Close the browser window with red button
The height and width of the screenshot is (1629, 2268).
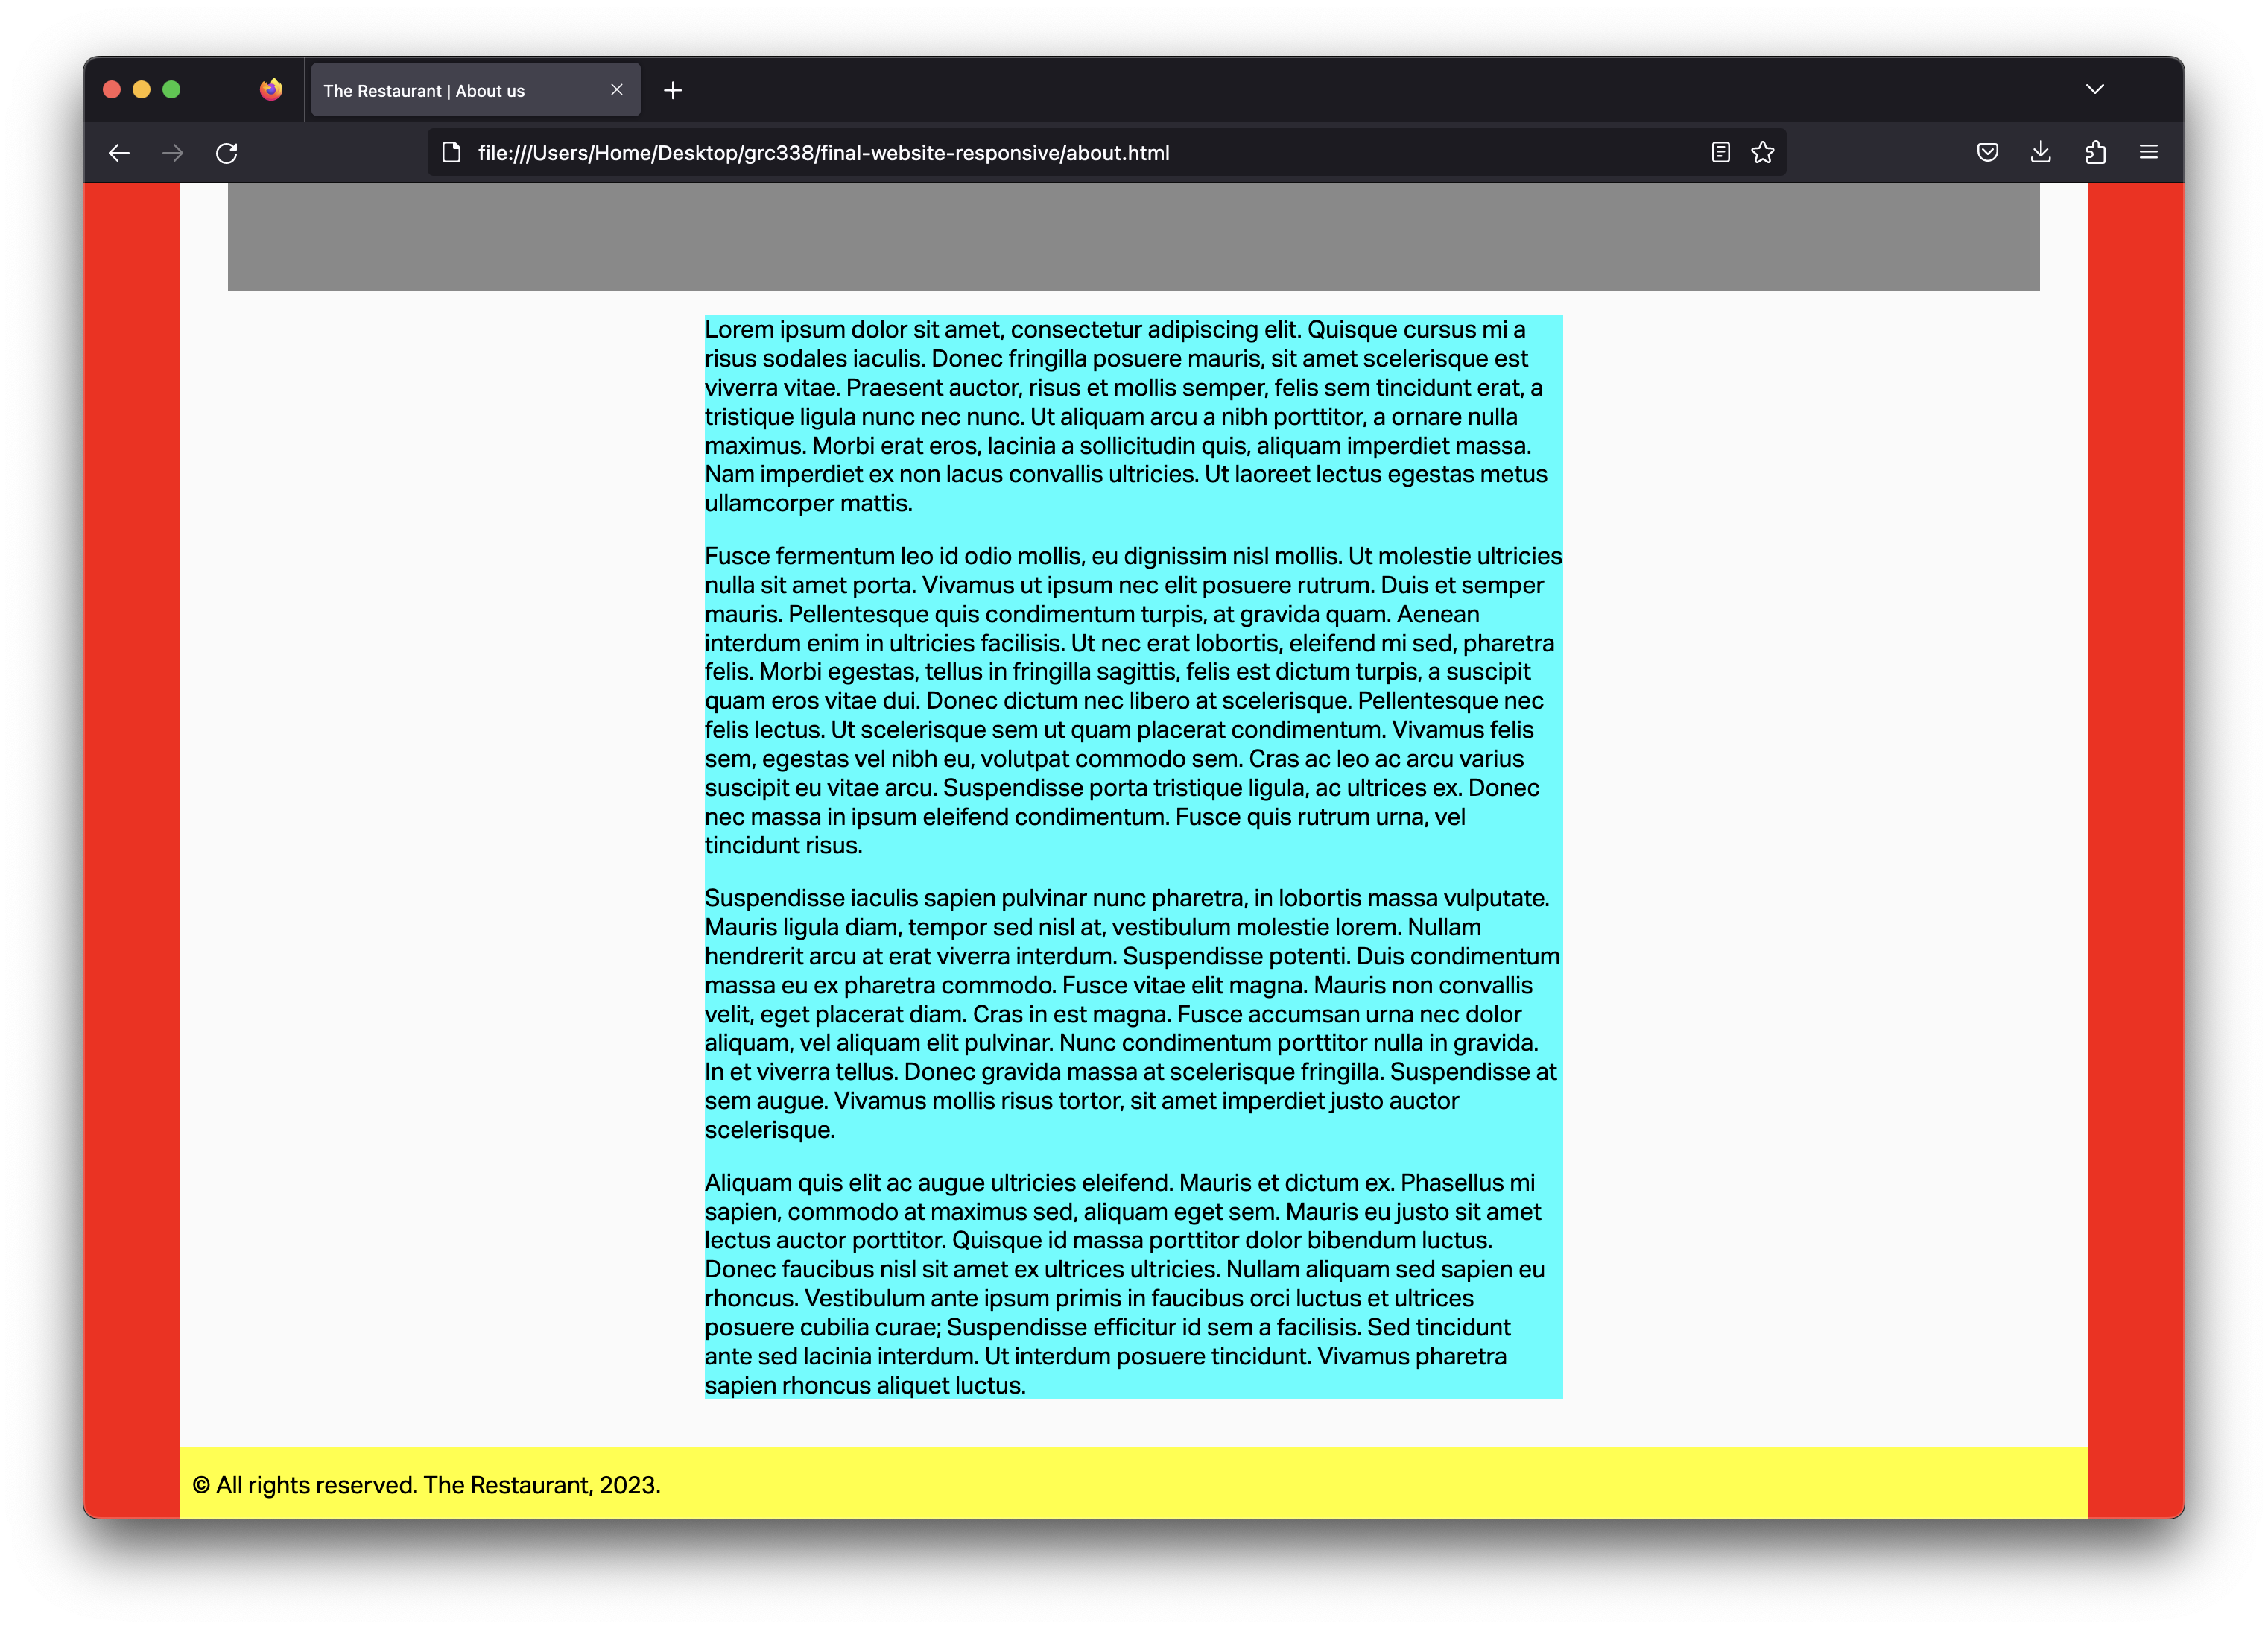point(112,90)
